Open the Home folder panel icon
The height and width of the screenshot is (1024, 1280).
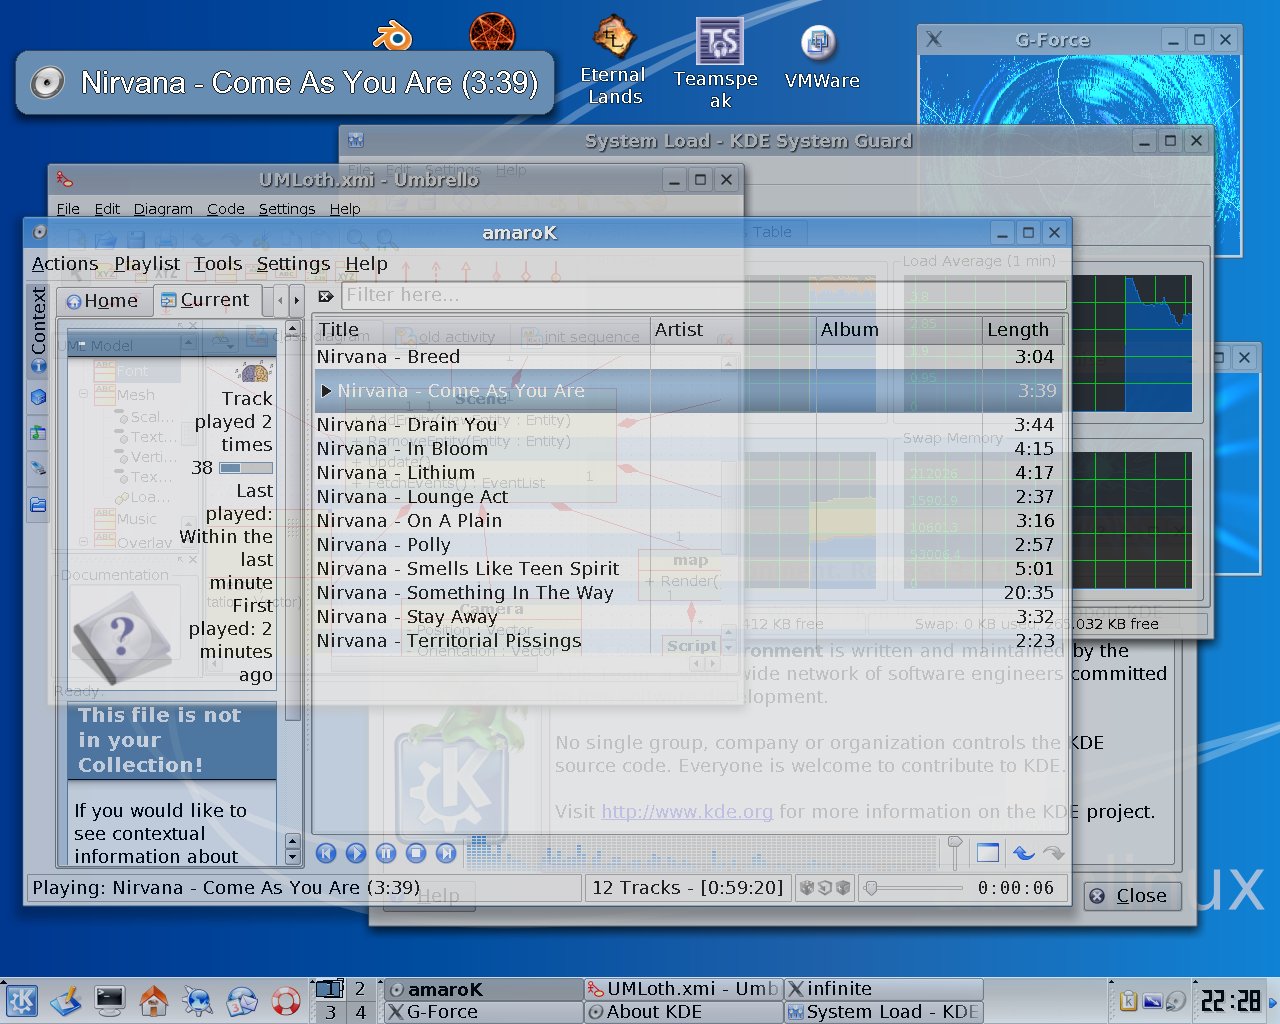point(154,1000)
